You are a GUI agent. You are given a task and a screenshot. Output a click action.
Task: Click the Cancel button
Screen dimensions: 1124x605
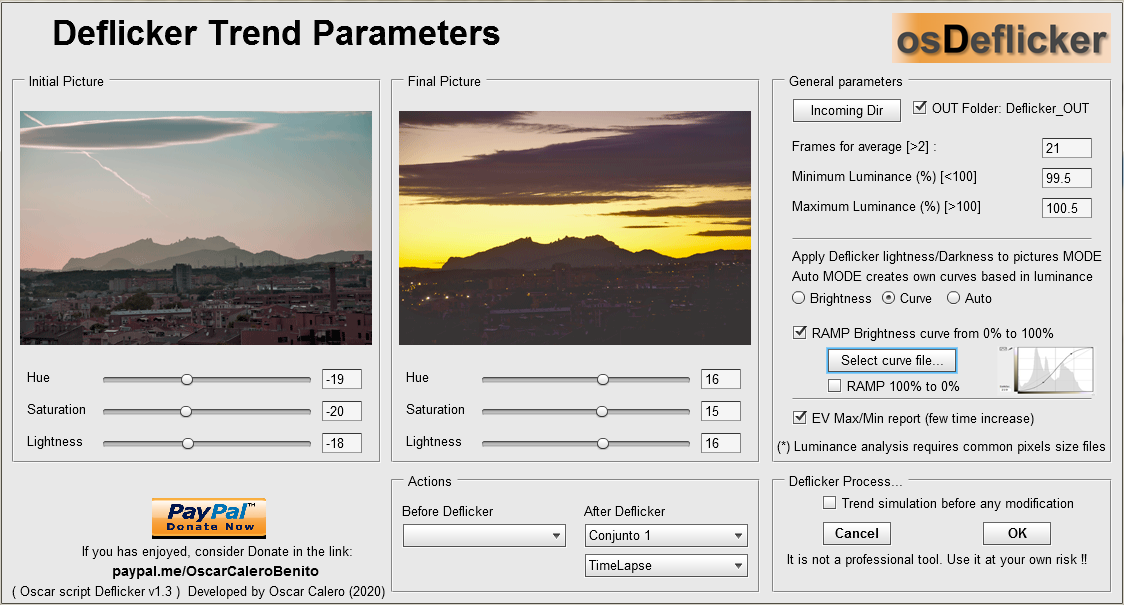point(857,533)
